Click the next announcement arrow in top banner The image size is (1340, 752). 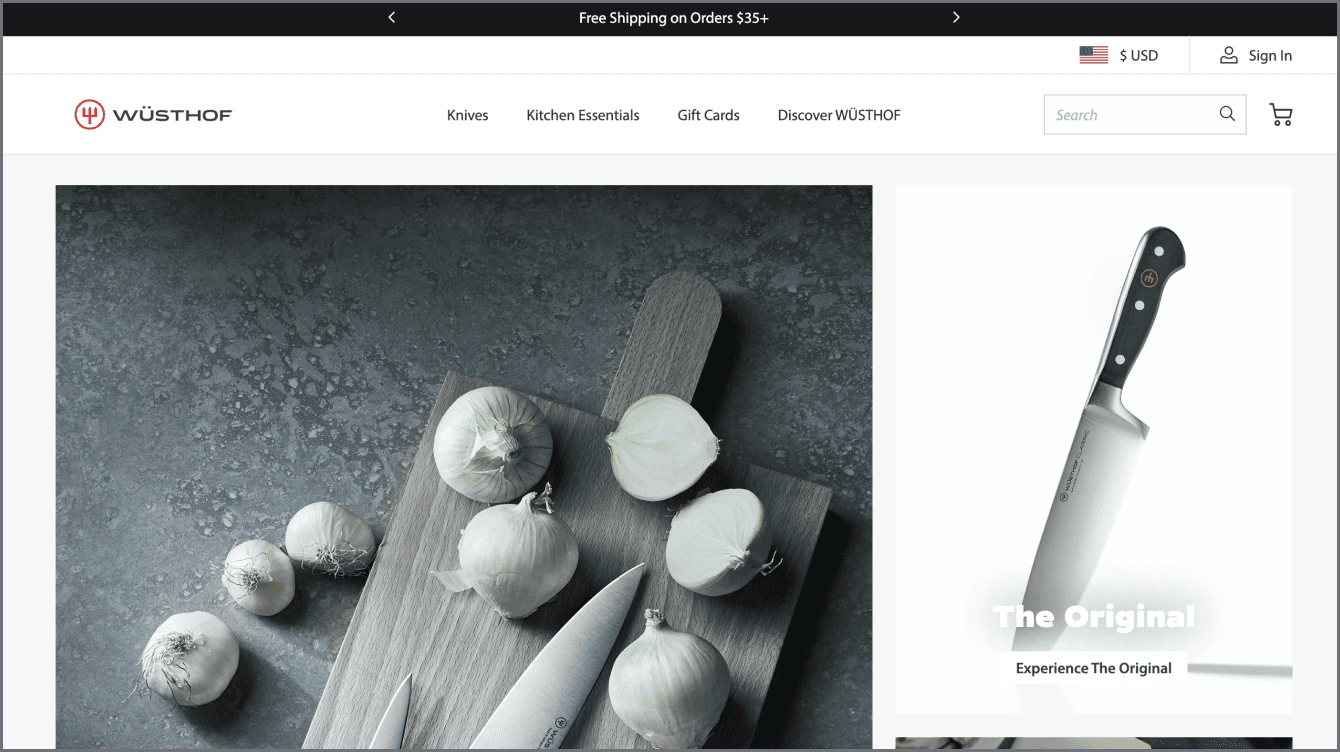tap(956, 17)
